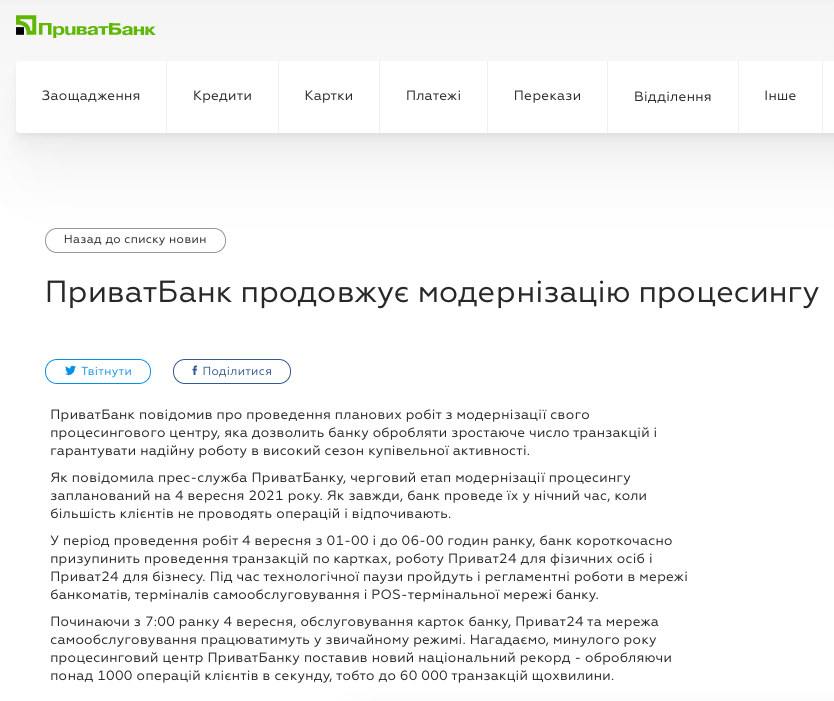This screenshot has width=834, height=701.
Task: Open the Заощадження menu
Action: coord(91,96)
